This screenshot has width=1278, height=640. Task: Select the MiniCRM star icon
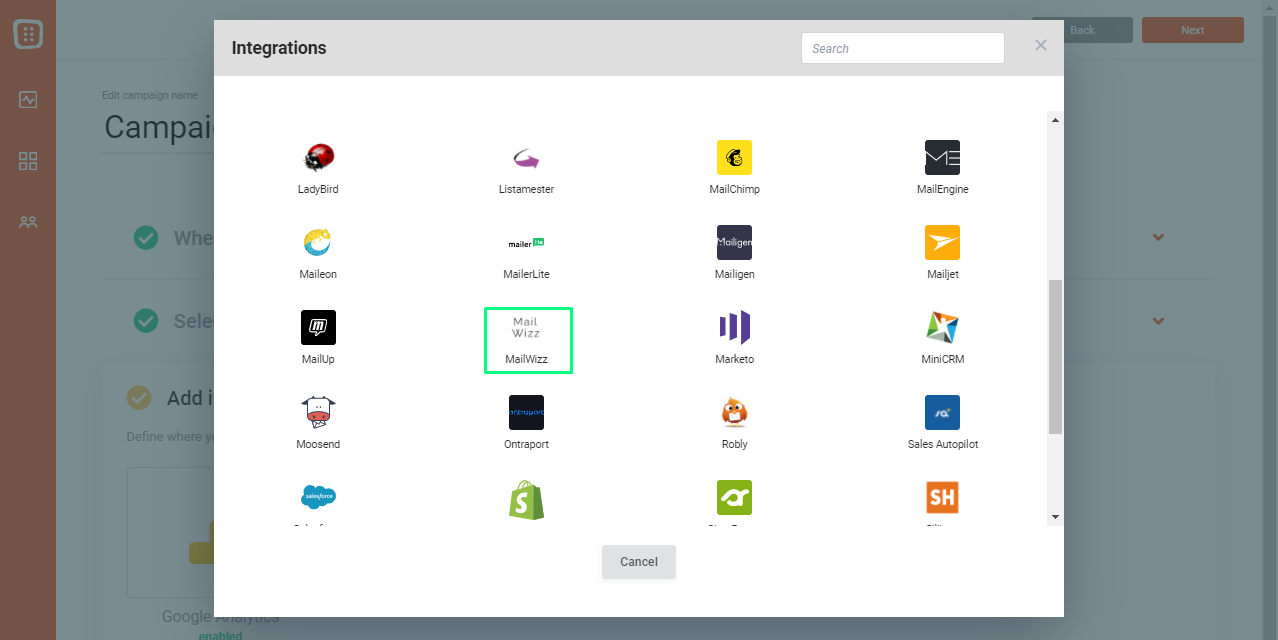pos(942,327)
